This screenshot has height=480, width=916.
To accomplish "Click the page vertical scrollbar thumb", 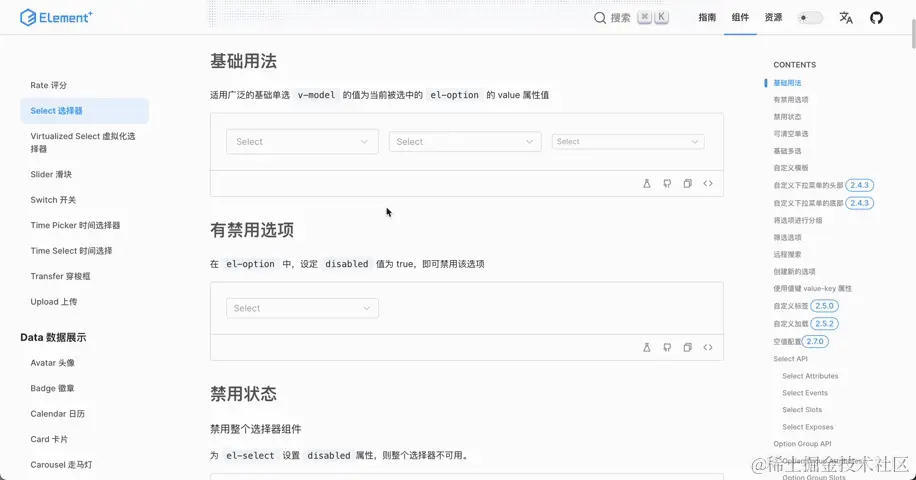I will [913, 34].
